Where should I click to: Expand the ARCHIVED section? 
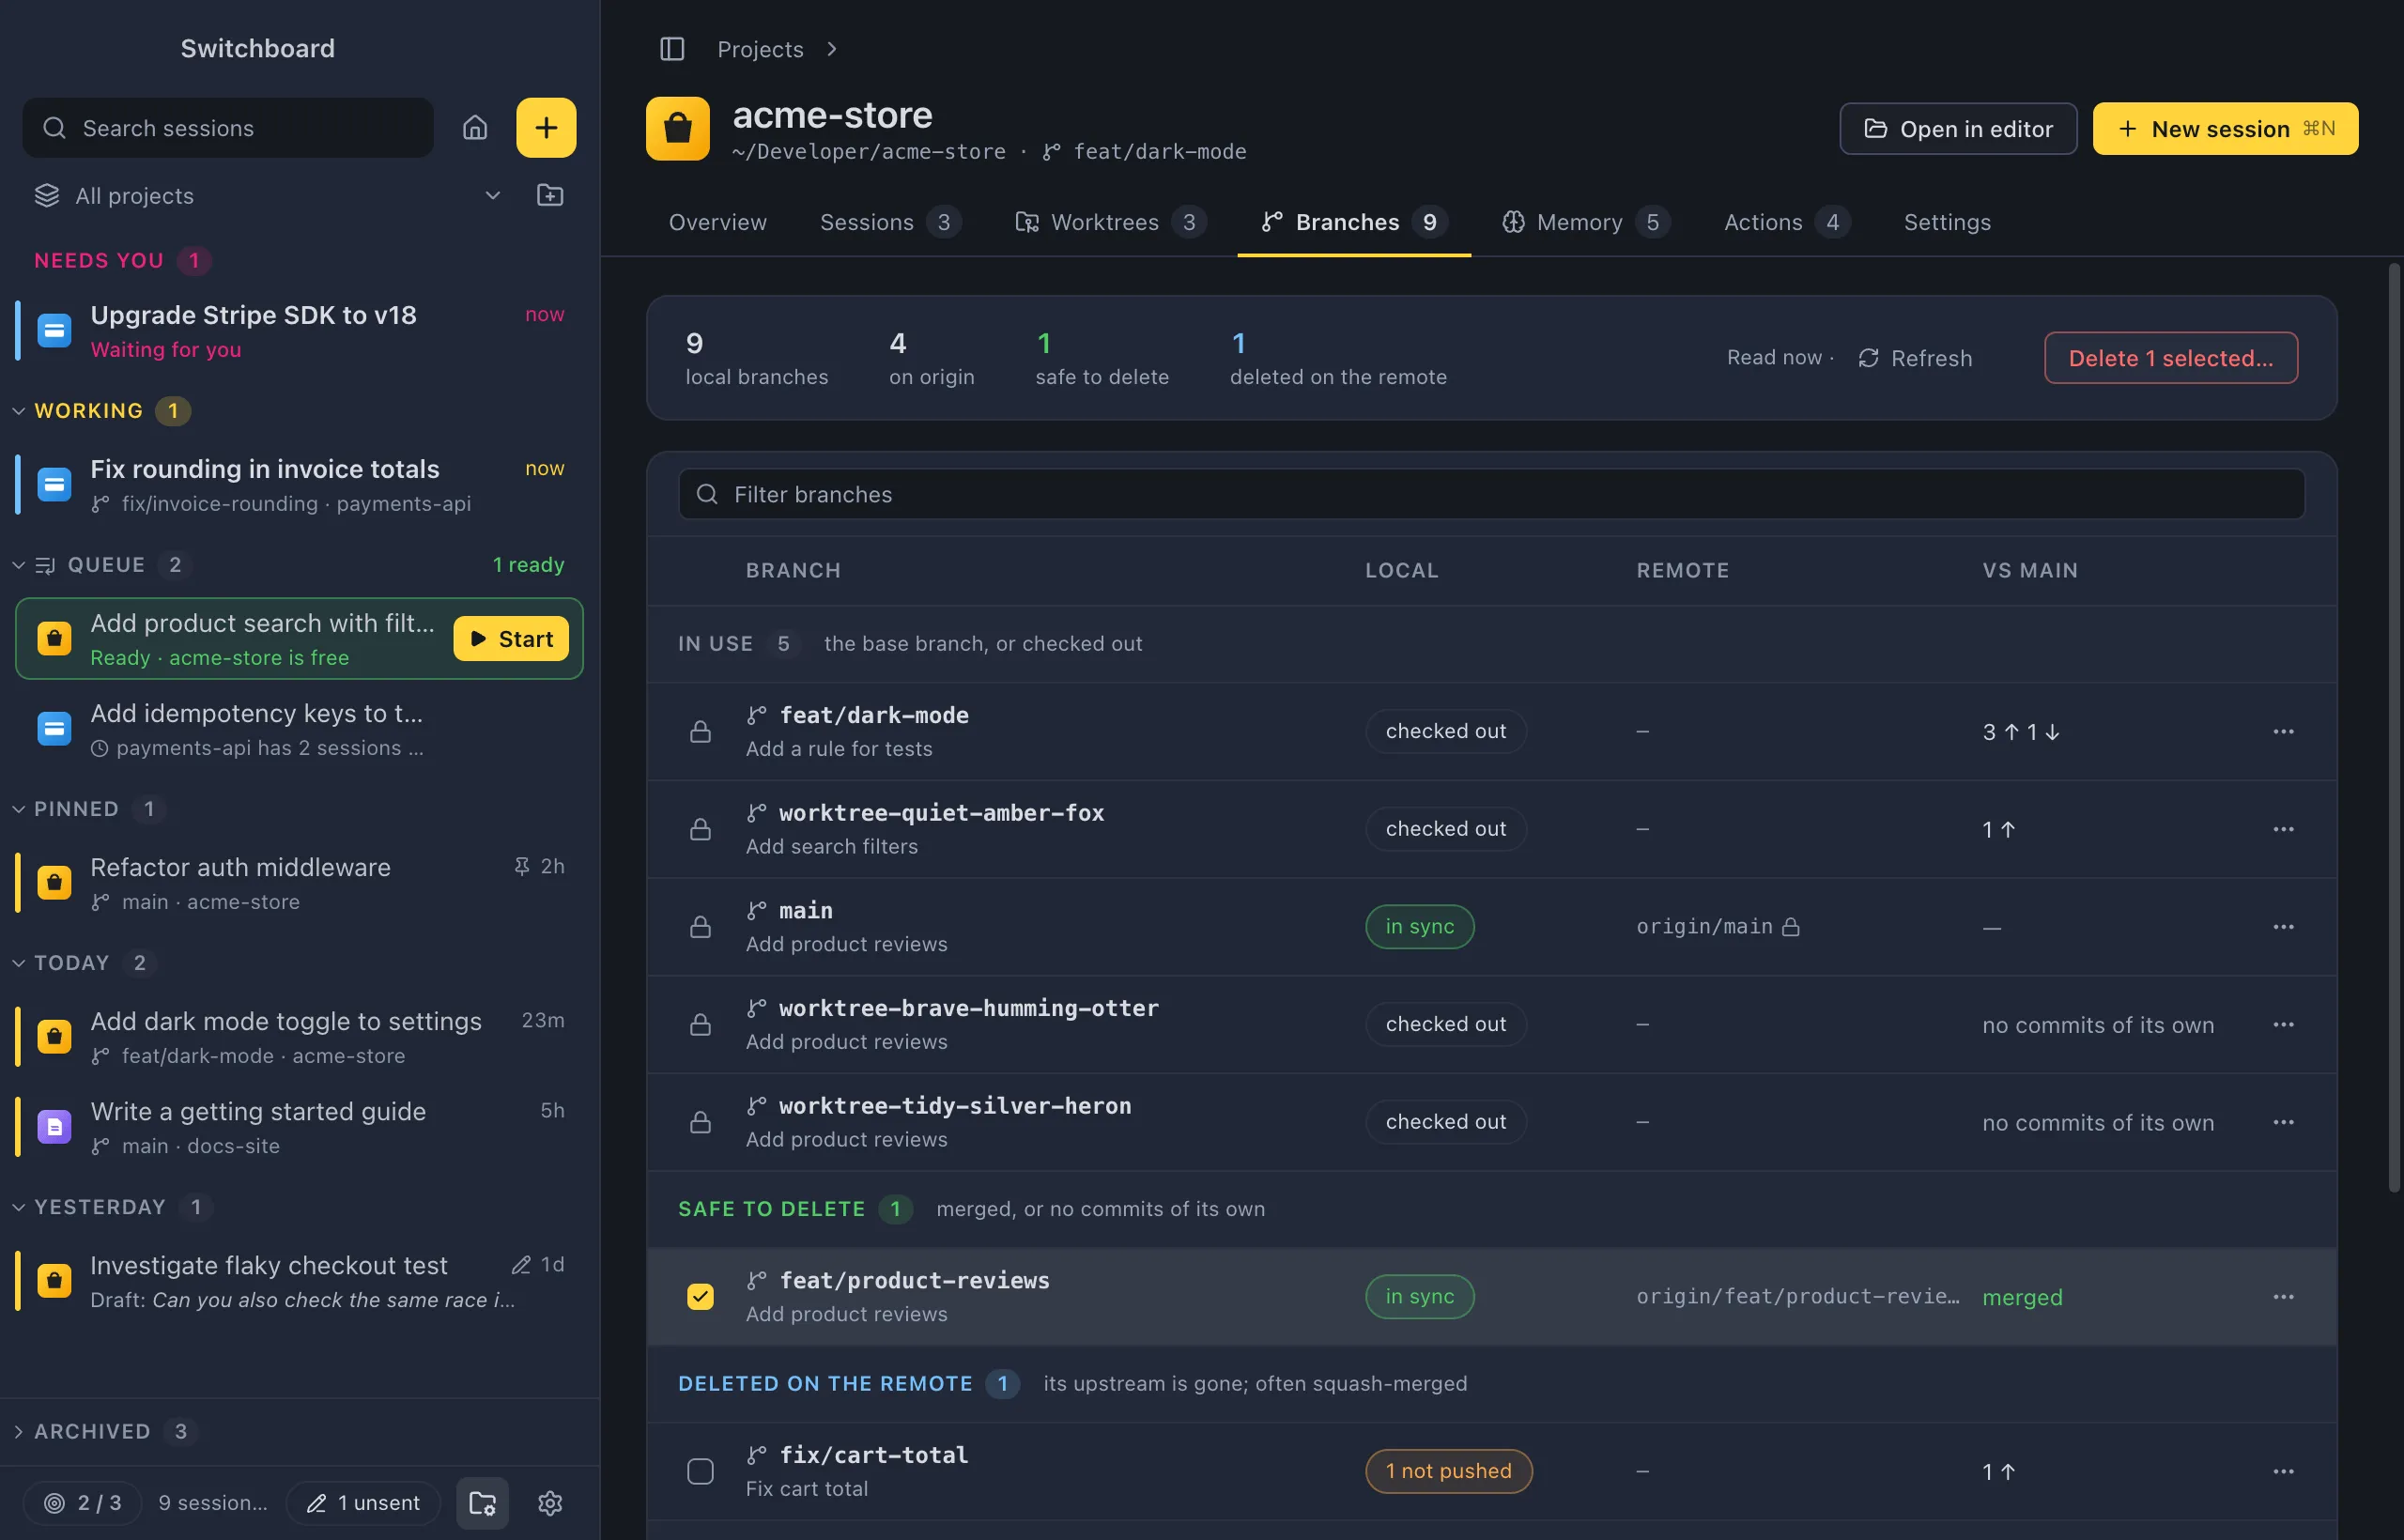pyautogui.click(x=19, y=1432)
